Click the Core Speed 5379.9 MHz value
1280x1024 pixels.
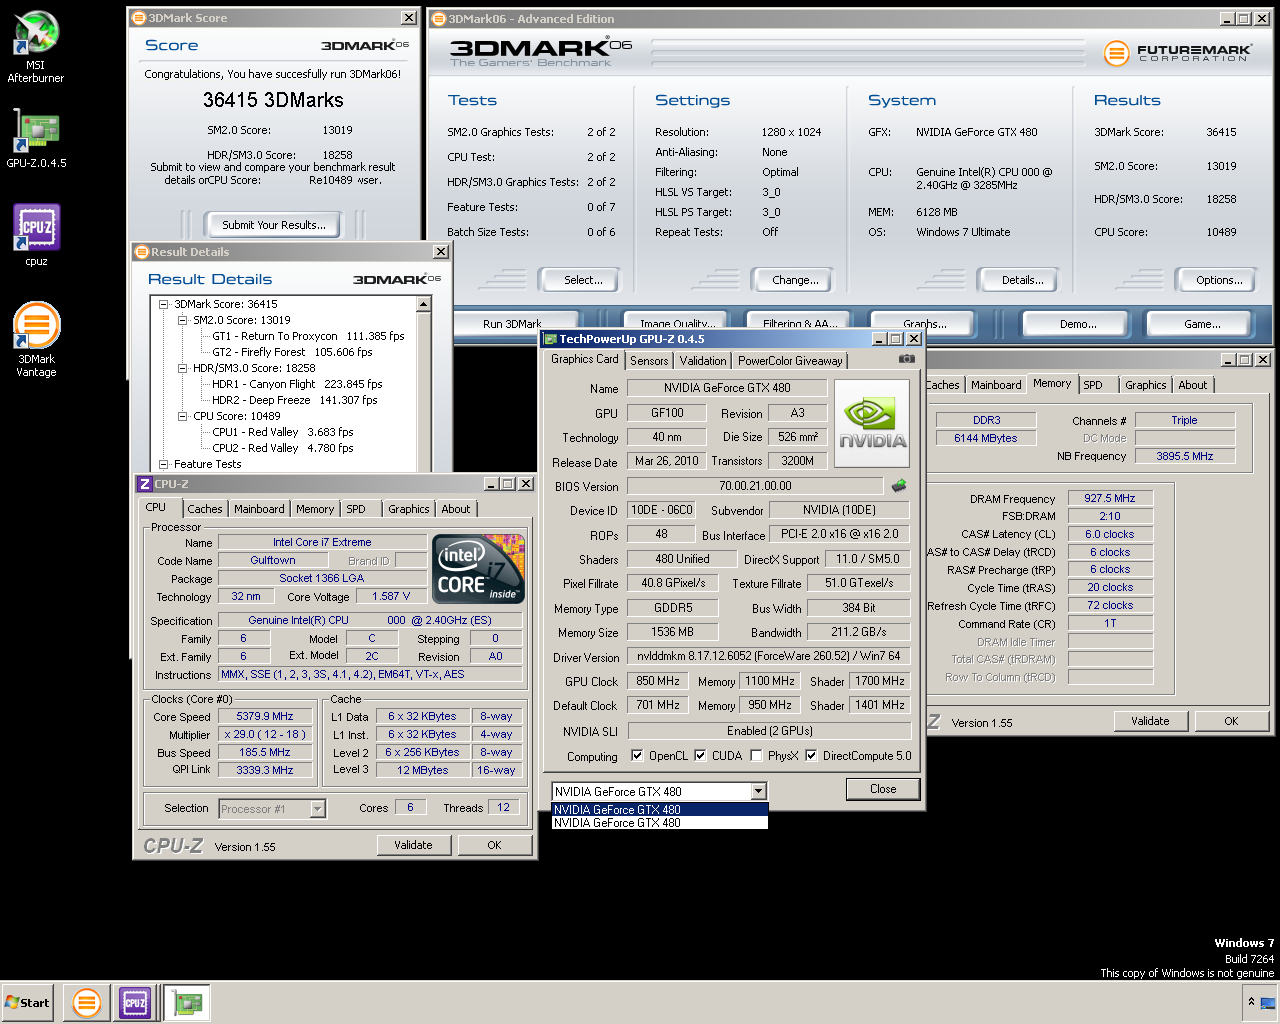[x=265, y=716]
